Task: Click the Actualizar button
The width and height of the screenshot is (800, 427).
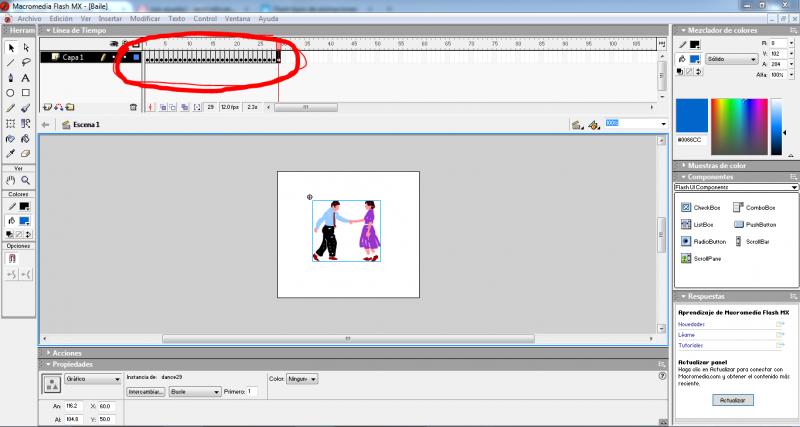Action: point(733,400)
